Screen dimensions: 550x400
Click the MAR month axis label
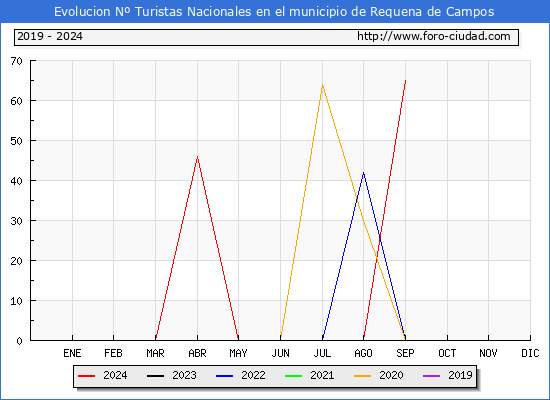point(155,353)
